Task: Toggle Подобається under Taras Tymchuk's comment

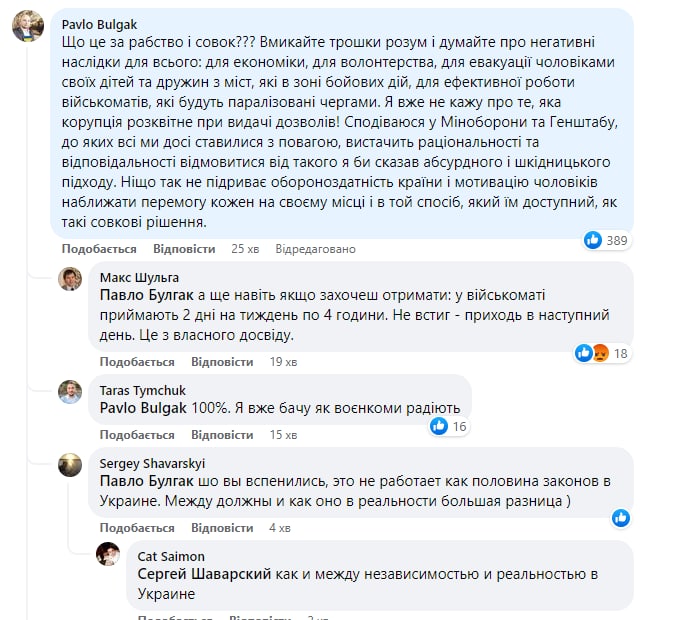Action: [x=137, y=435]
